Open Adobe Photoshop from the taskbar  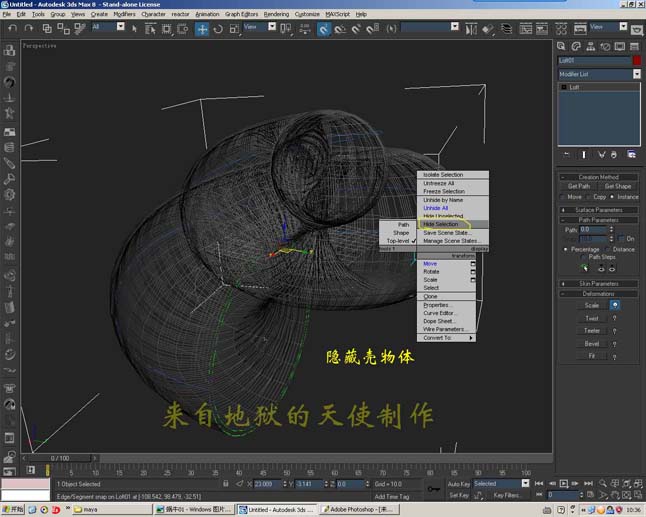click(359, 510)
